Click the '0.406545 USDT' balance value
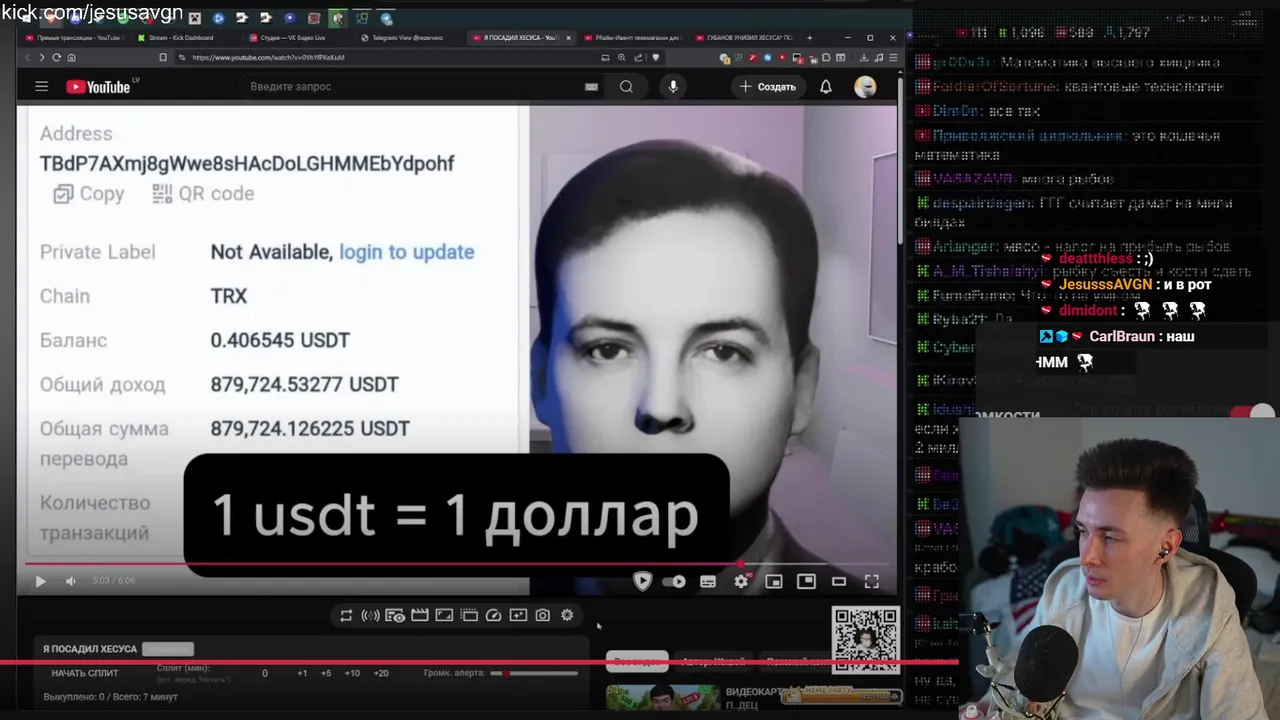This screenshot has height=720, width=1280. coord(280,340)
